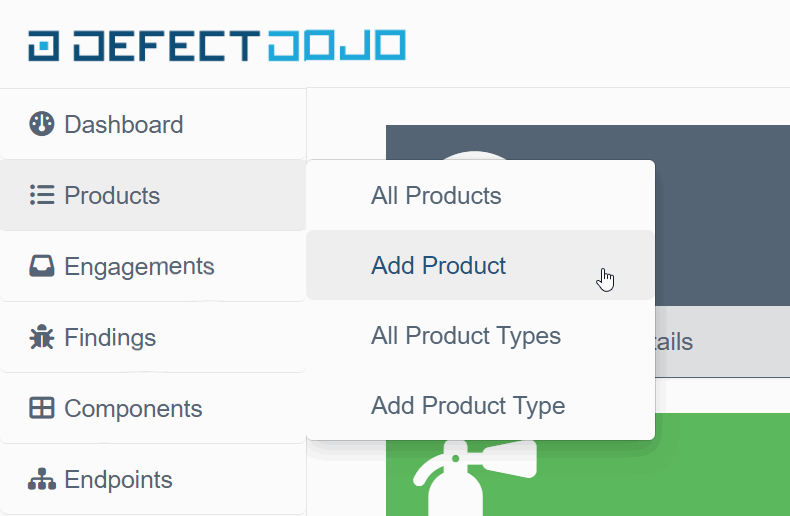Open the Components sidebar label
Viewport: 790px width, 516px height.
pyautogui.click(x=133, y=409)
